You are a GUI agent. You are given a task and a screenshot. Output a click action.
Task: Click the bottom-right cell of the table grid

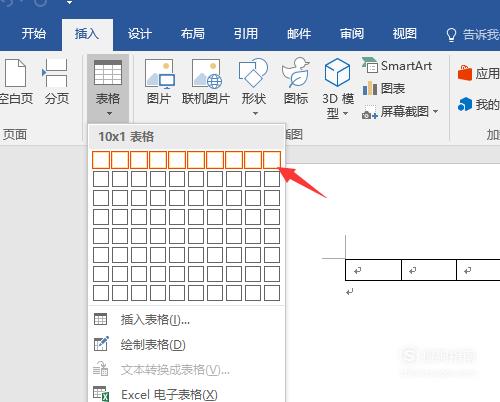coord(272,293)
